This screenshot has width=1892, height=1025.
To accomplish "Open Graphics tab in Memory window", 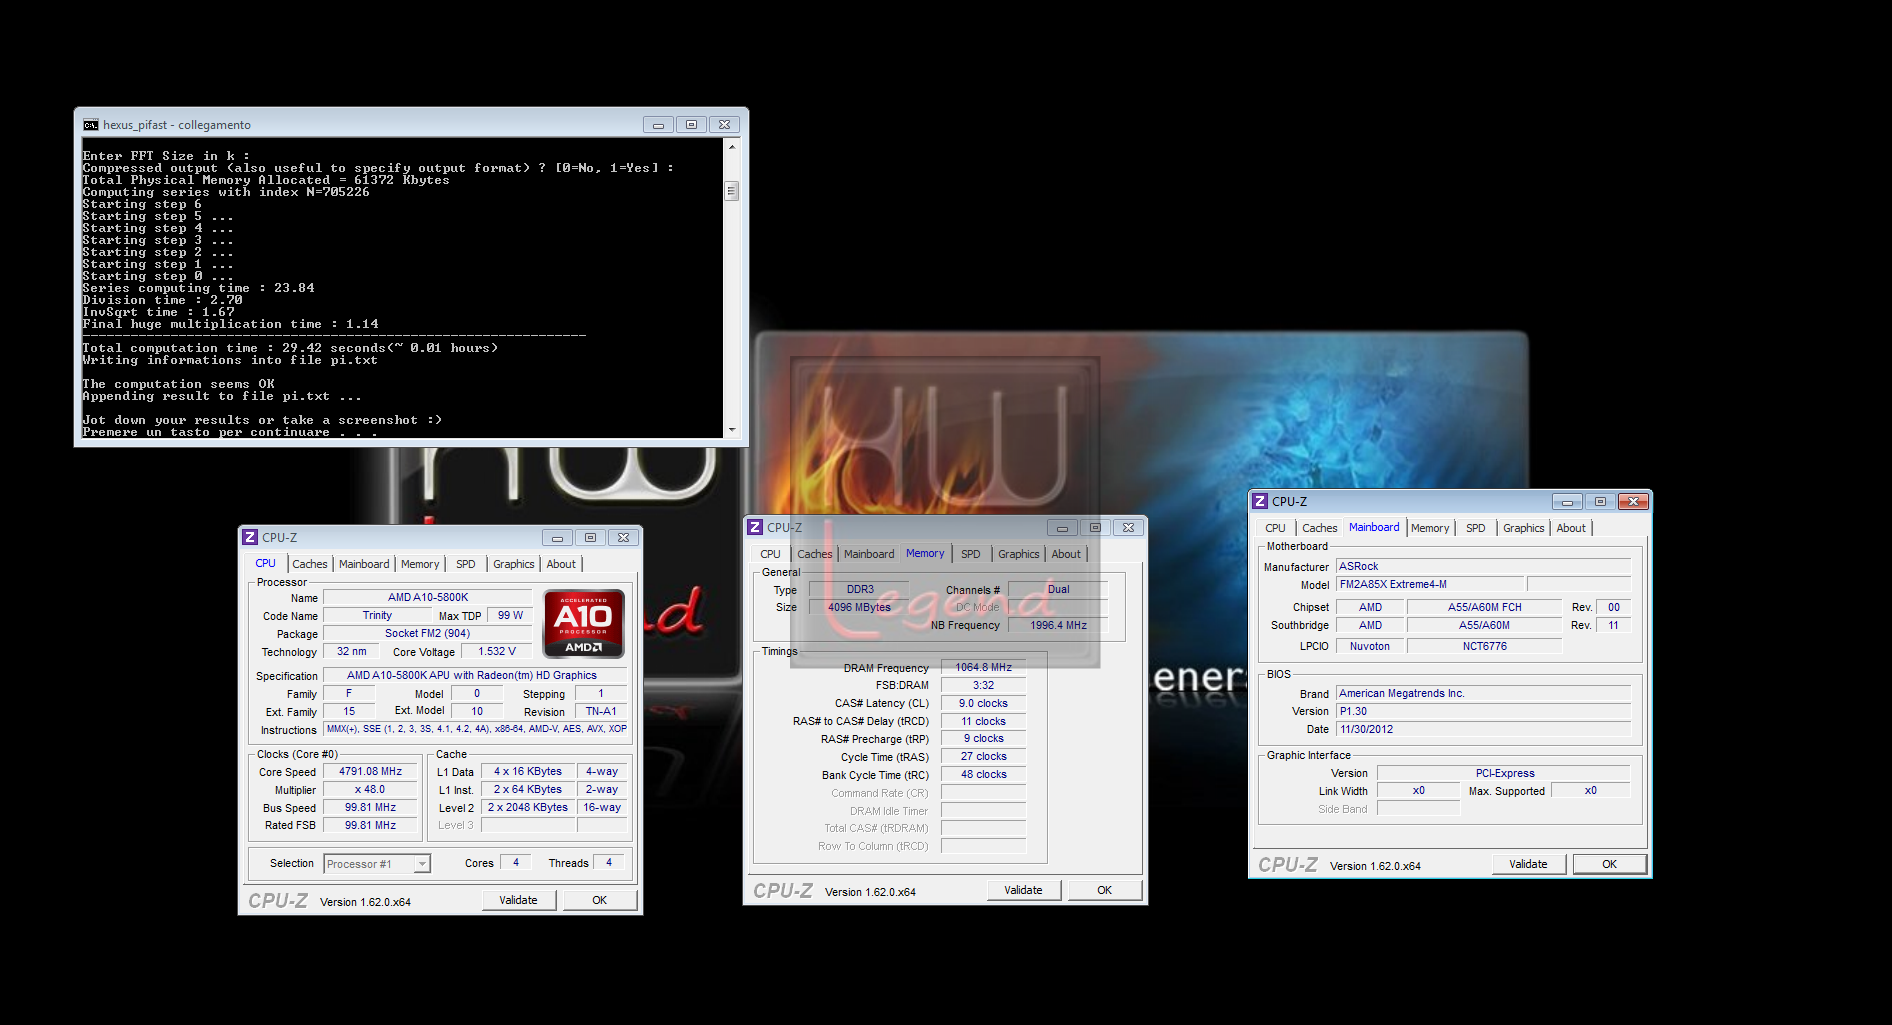I will (x=1019, y=554).
